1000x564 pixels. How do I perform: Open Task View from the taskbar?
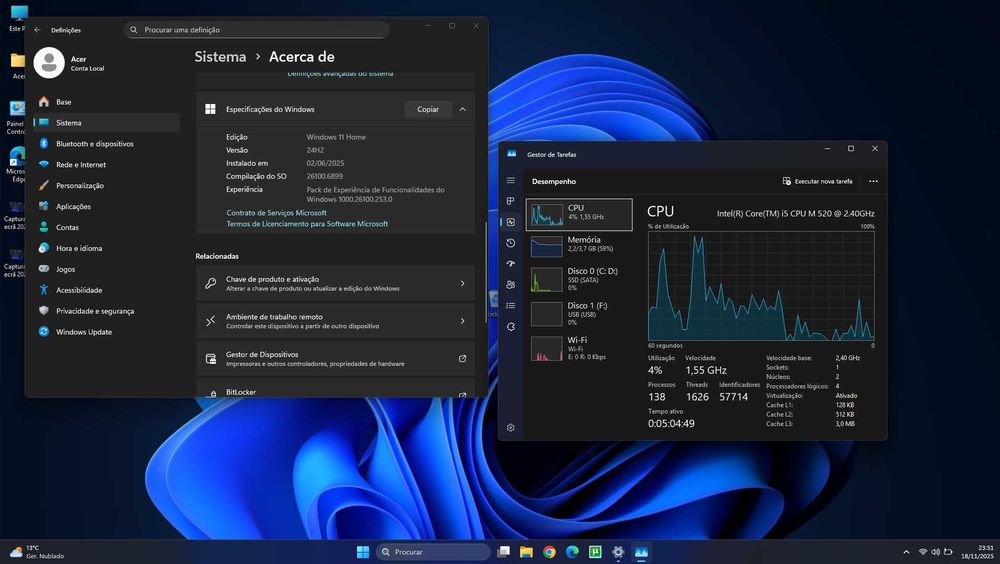pos(503,552)
